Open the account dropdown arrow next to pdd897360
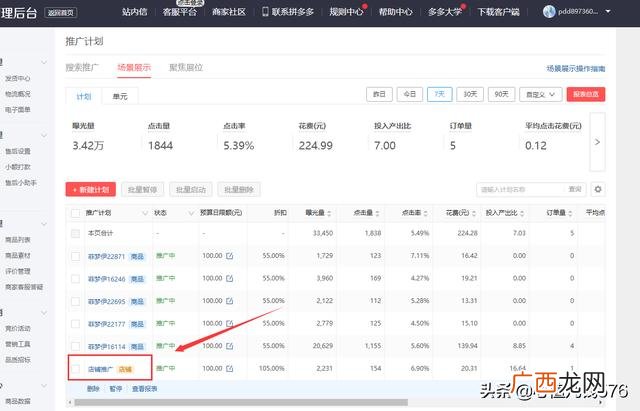640x411 pixels. [x=608, y=11]
